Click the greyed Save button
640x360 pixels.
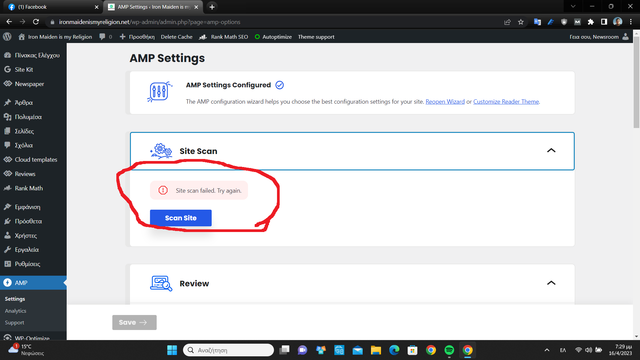click(134, 322)
